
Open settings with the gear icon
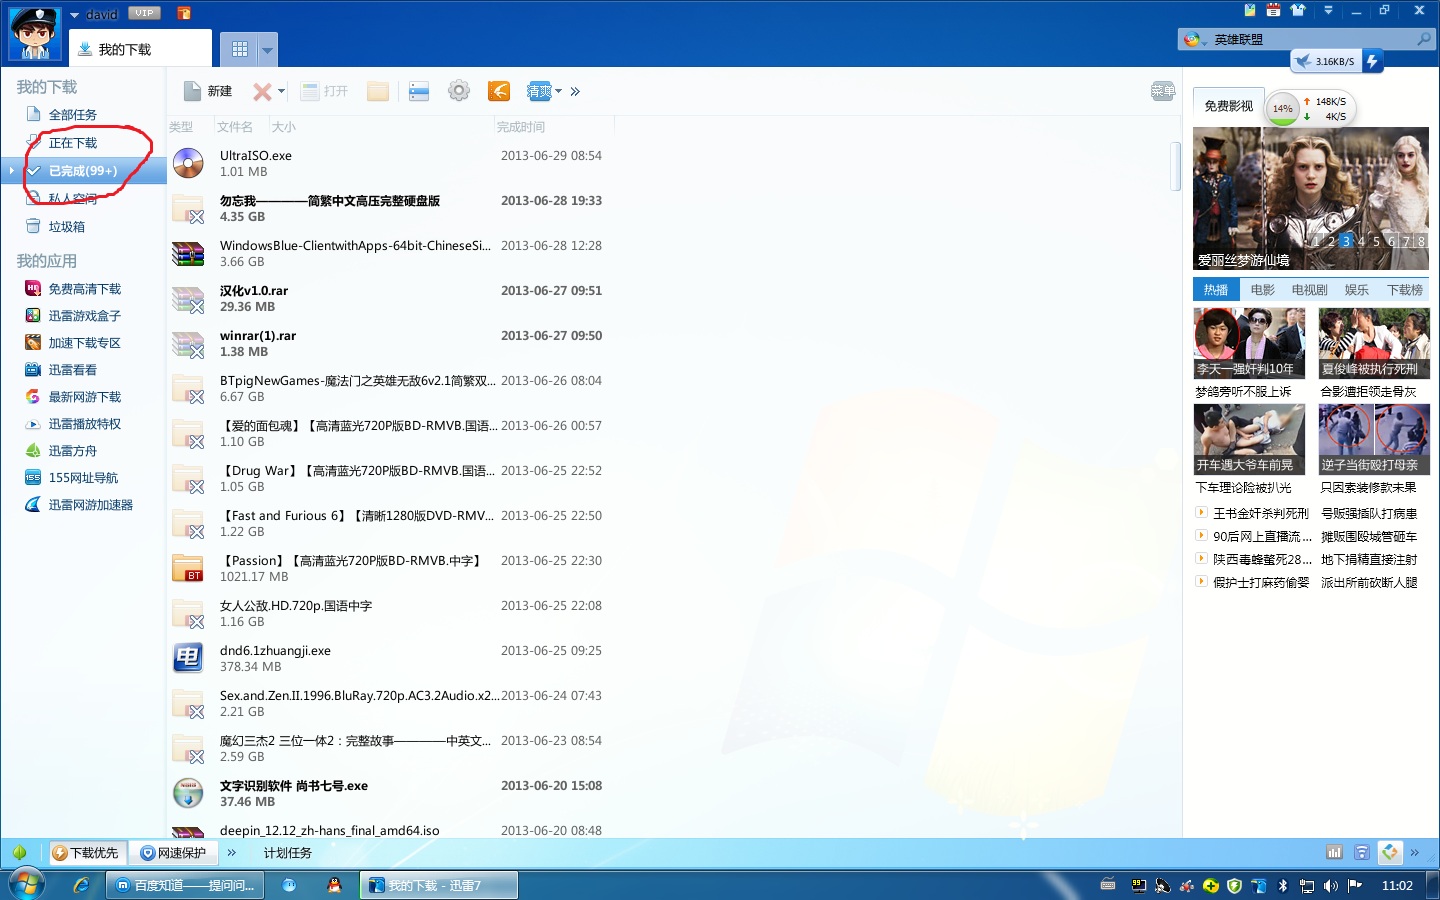tap(459, 91)
